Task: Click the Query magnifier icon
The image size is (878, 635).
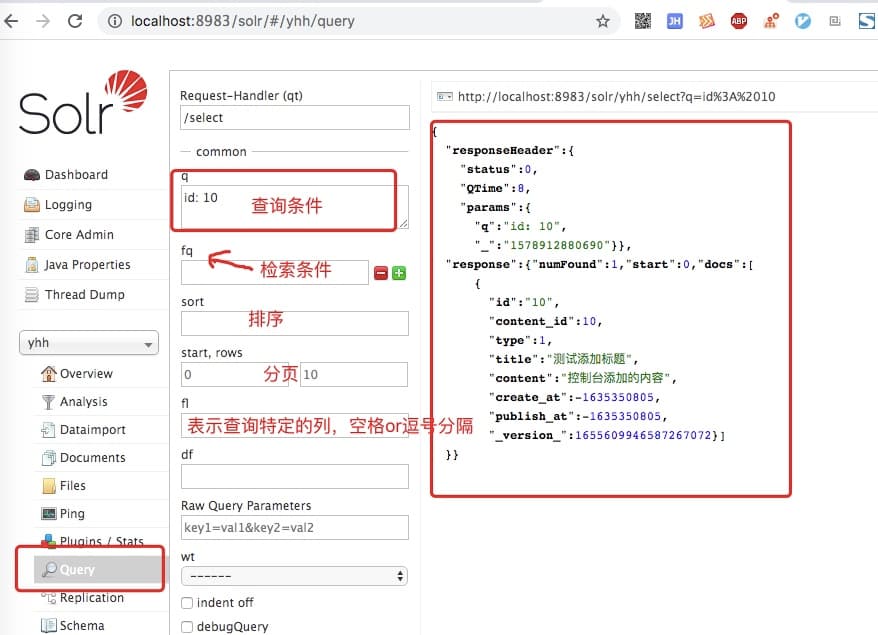Action: pos(49,569)
